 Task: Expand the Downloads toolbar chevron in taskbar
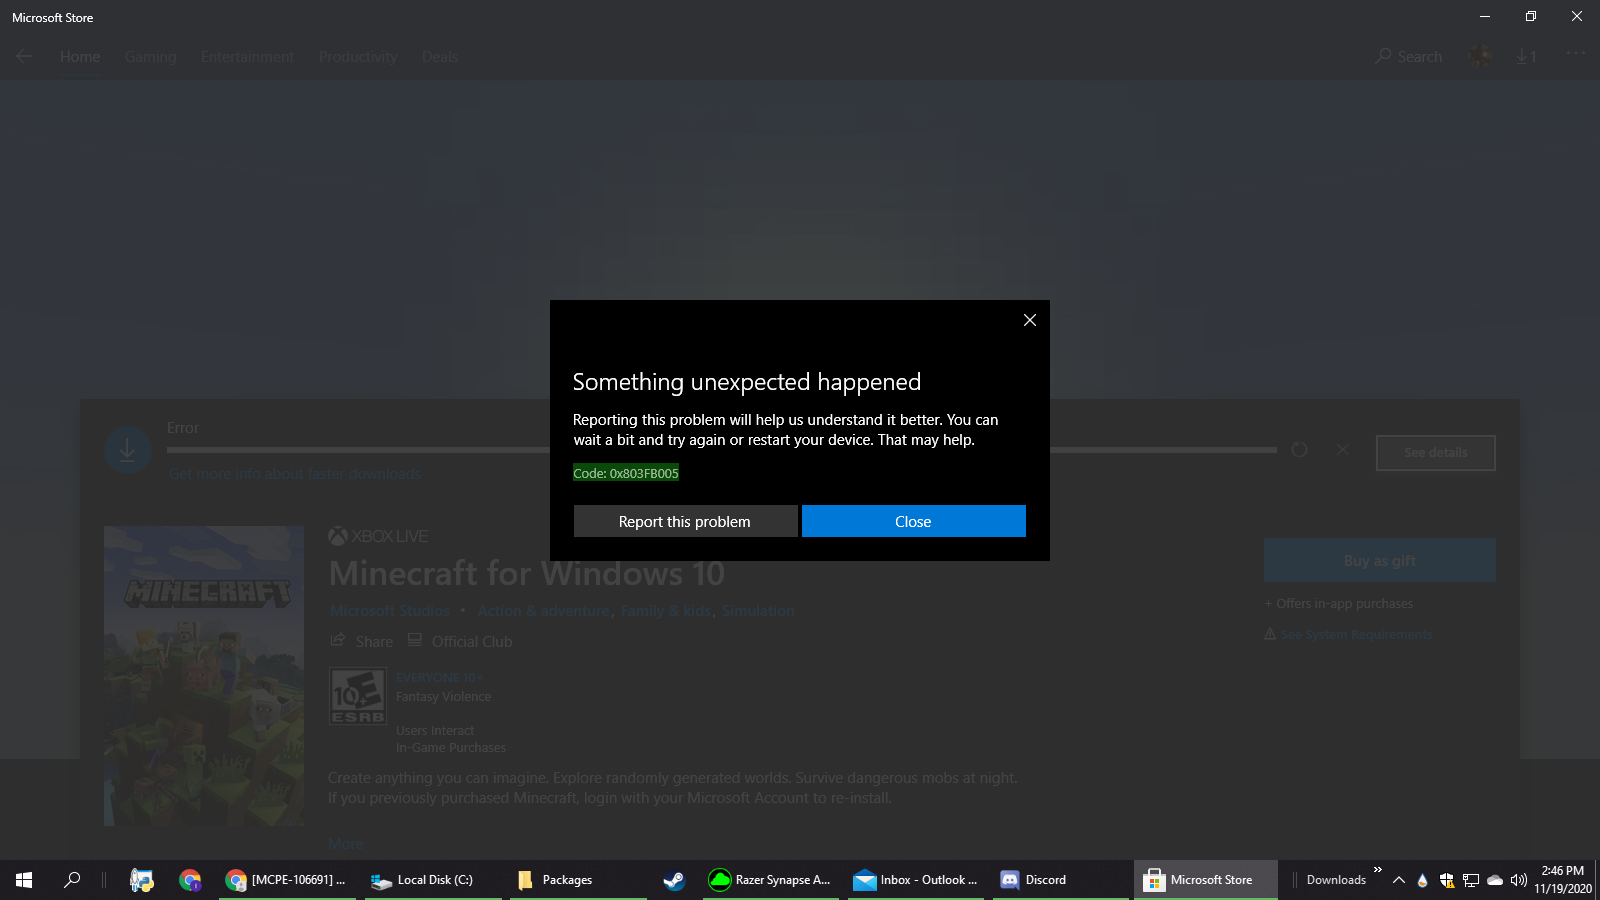click(1378, 870)
